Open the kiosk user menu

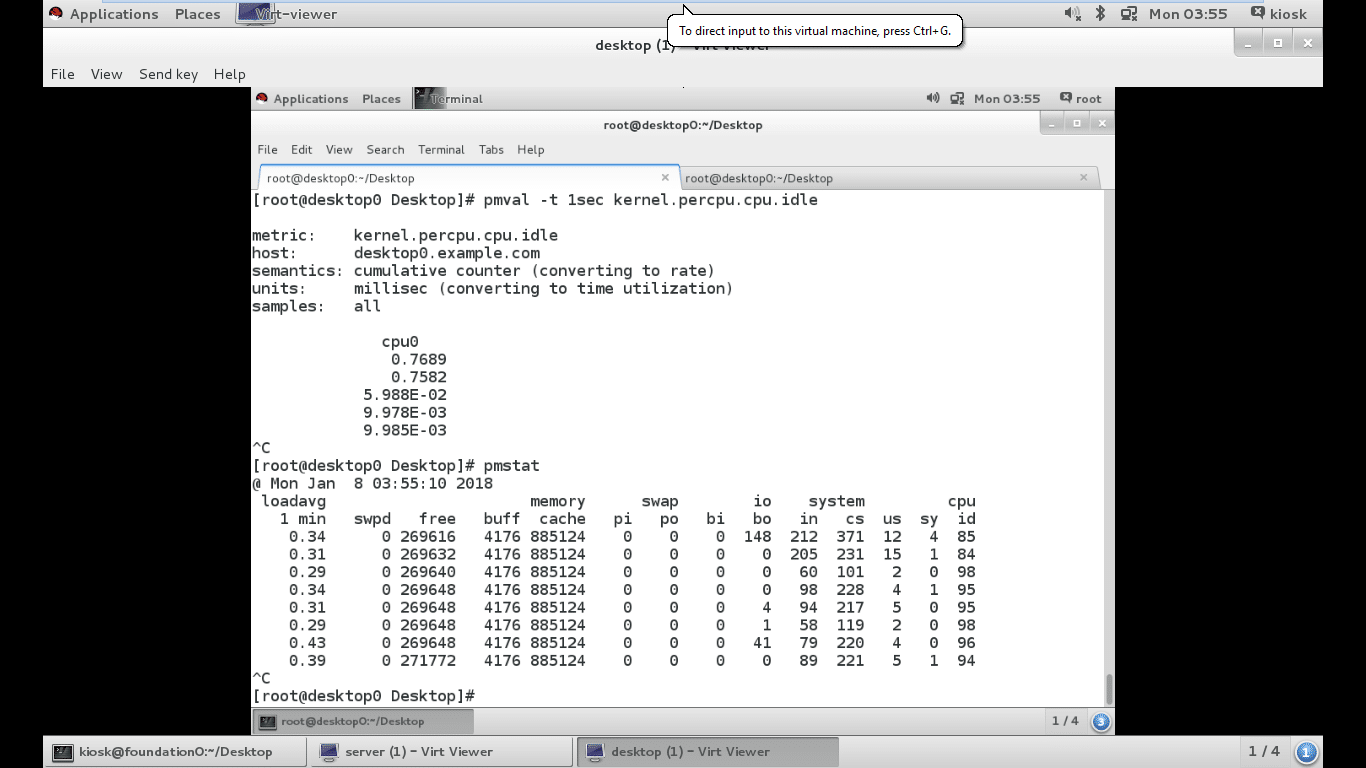1278,14
